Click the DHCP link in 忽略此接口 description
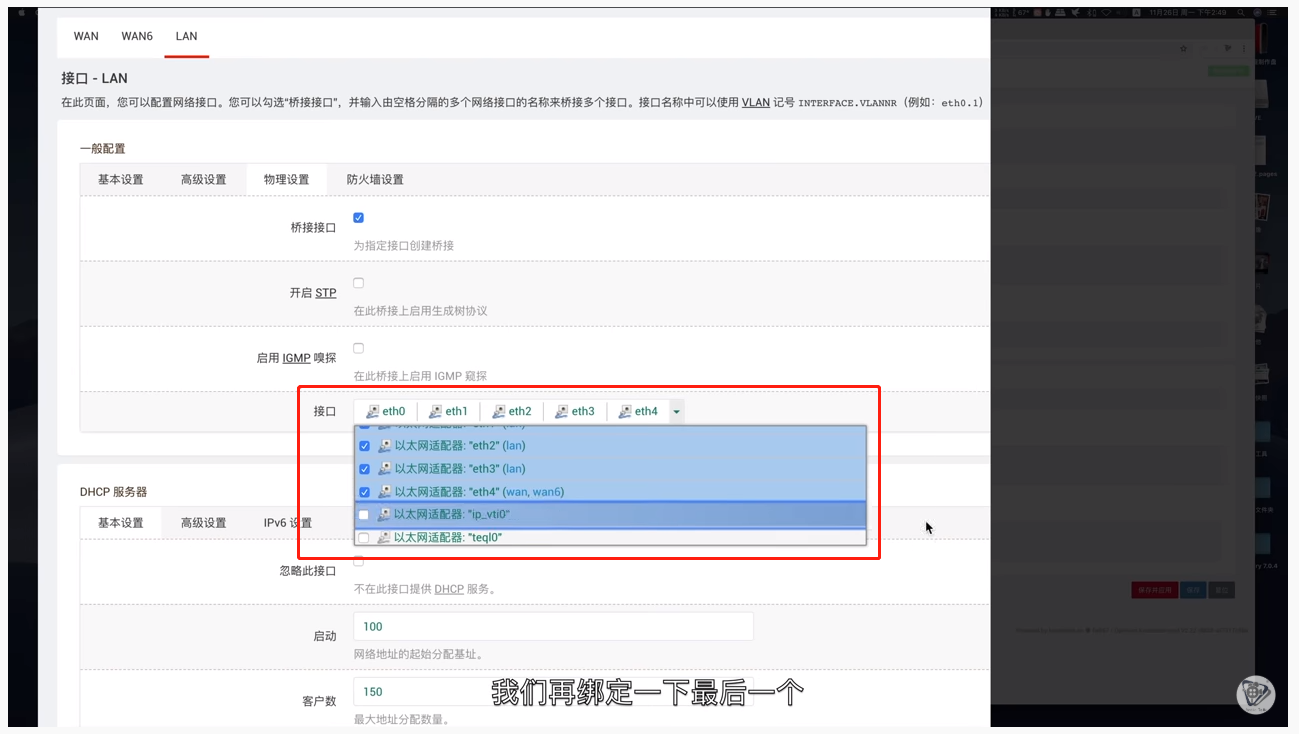 pyautogui.click(x=449, y=589)
